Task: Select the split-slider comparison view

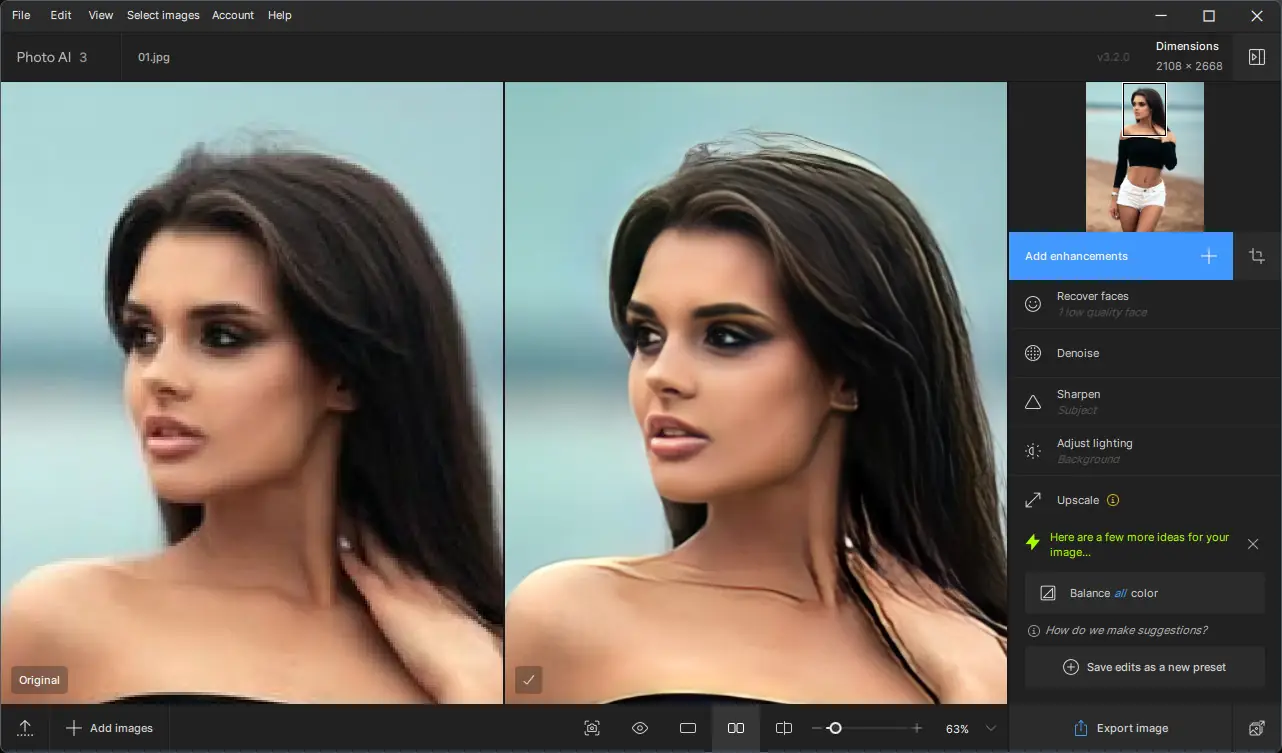Action: [x=783, y=727]
